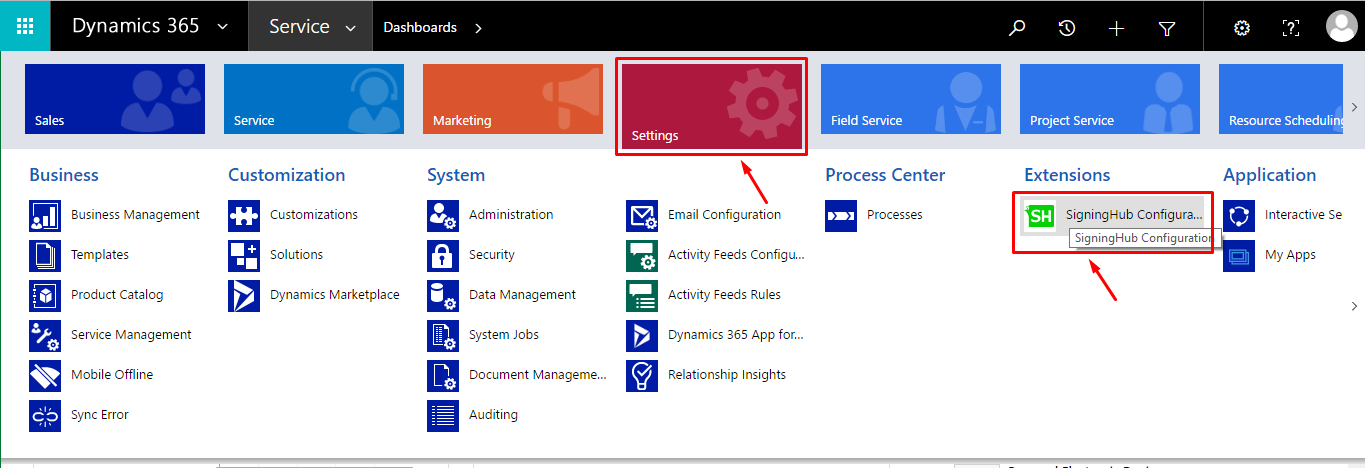
Task: Go to Processes under Process Center
Action: pos(894,215)
